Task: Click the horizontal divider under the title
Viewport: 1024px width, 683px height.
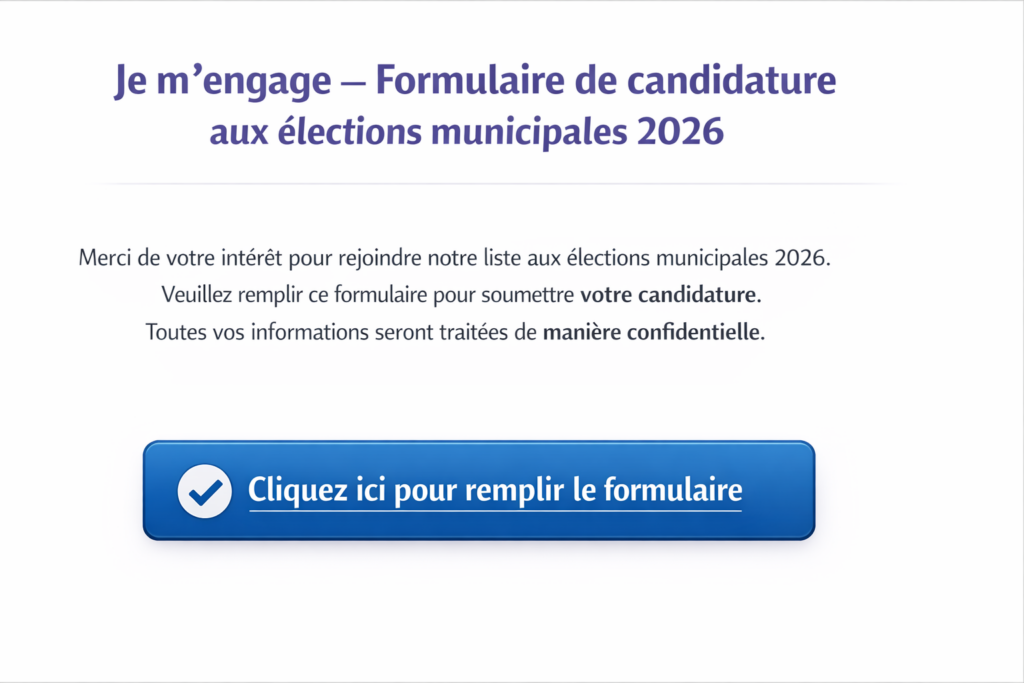Action: 497,185
